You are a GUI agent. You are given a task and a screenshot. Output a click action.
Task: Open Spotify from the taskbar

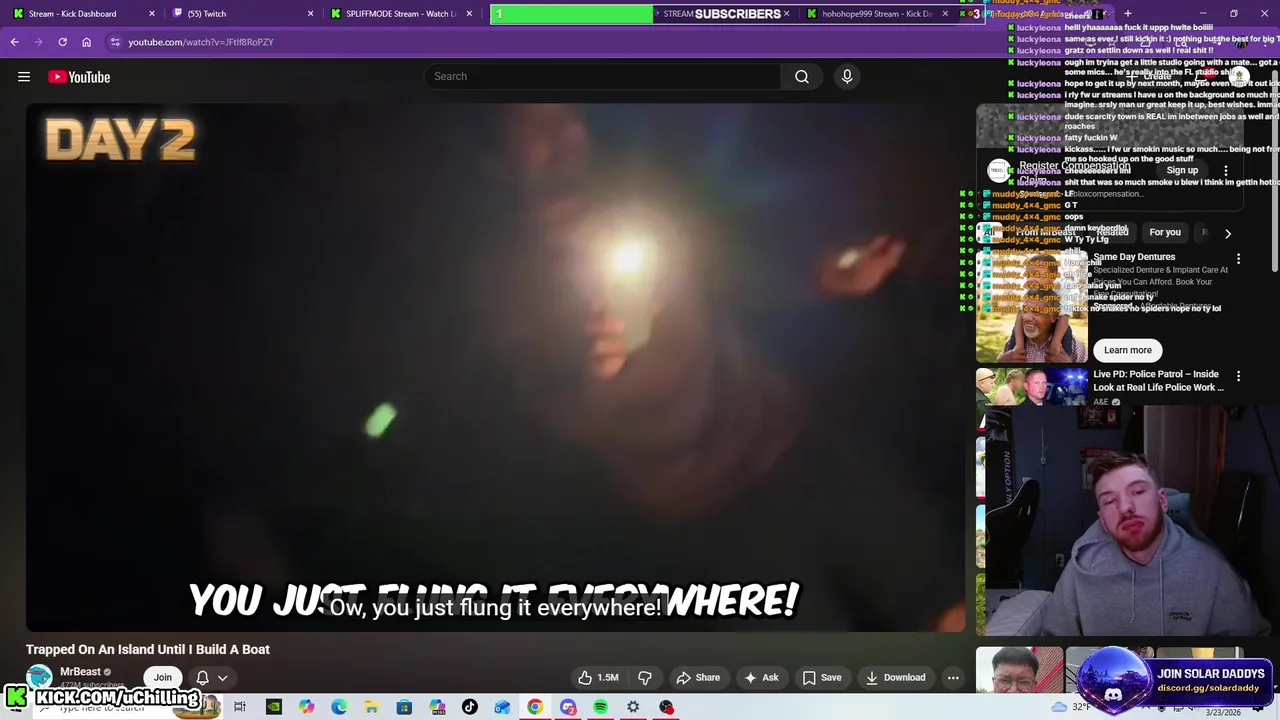pyautogui.click(x=600, y=707)
